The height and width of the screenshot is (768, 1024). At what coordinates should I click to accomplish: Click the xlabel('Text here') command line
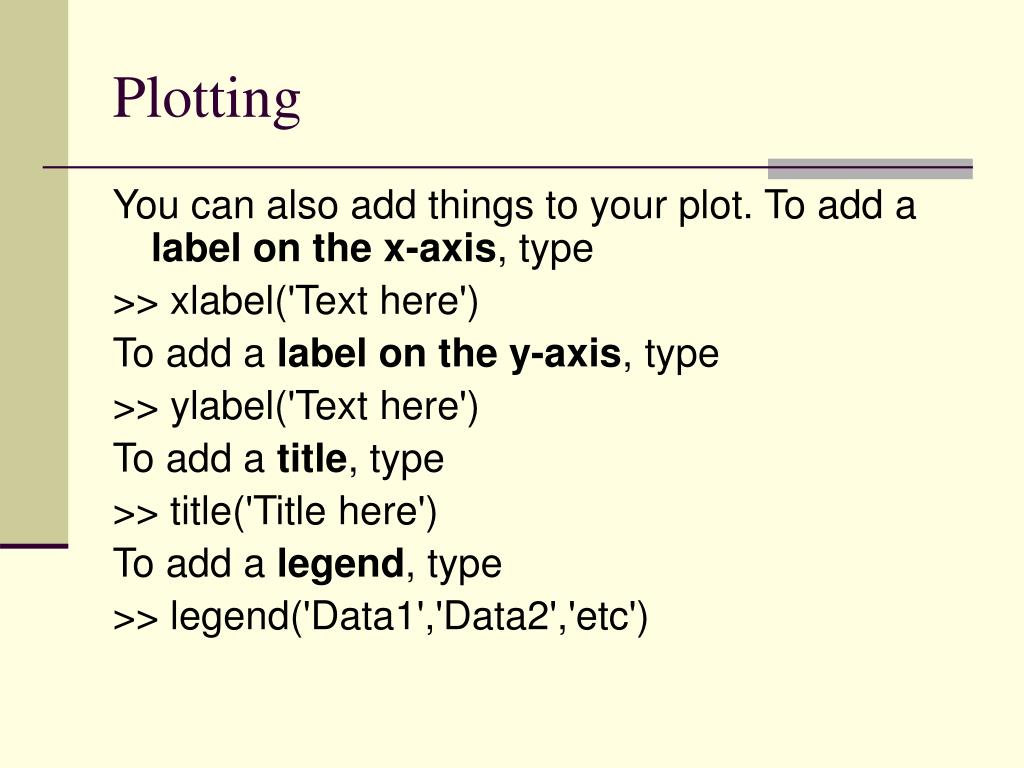pyautogui.click(x=296, y=302)
